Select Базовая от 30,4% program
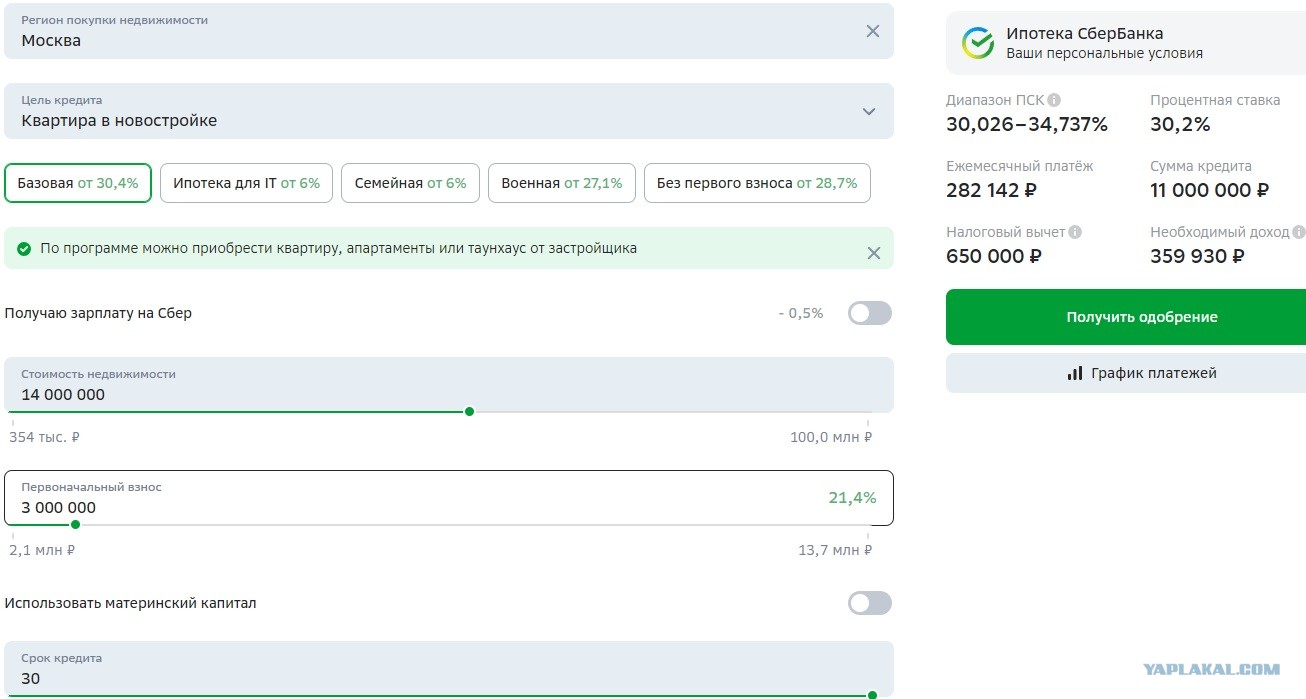The image size is (1306, 699). click(78, 183)
